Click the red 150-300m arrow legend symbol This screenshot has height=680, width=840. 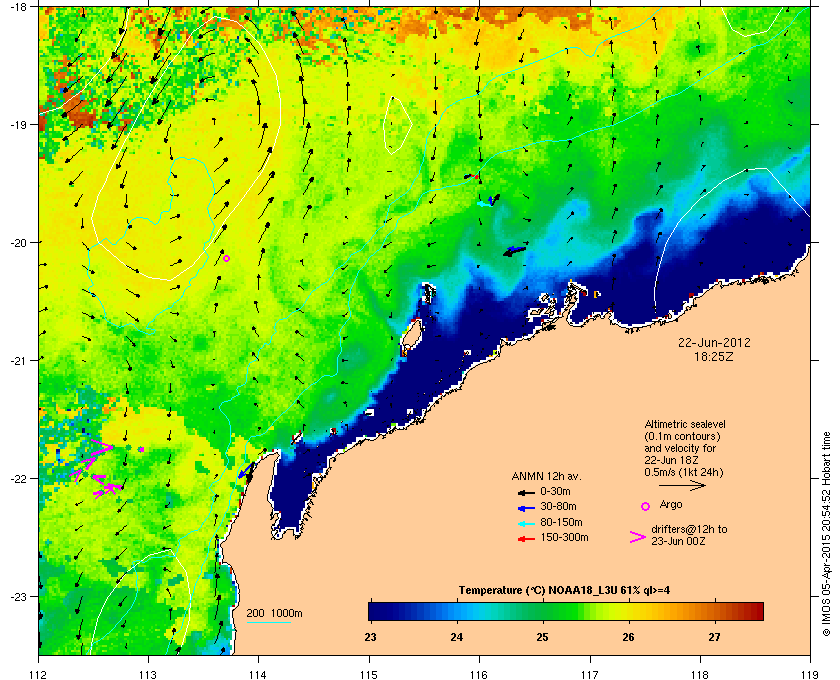click(x=526, y=539)
